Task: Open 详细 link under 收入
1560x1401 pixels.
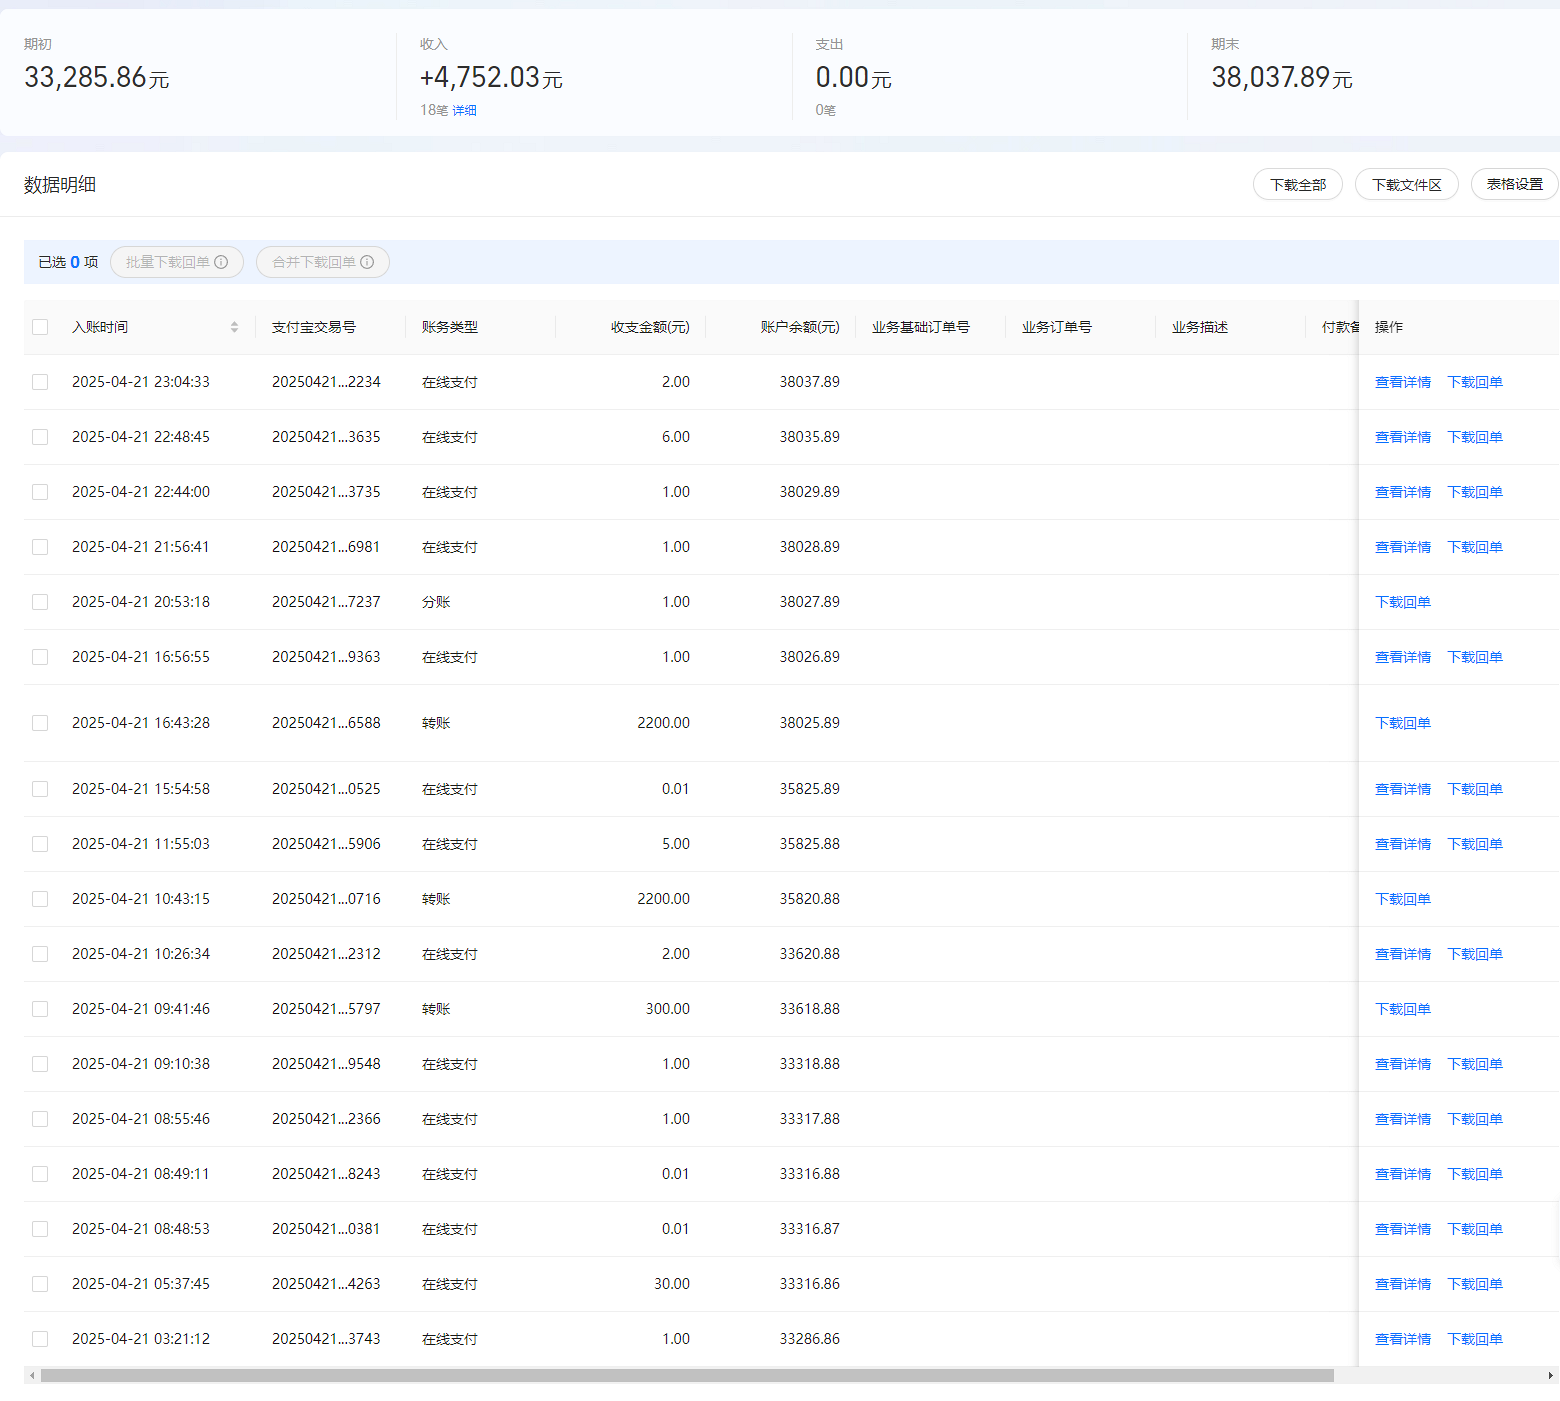Action: (x=464, y=111)
